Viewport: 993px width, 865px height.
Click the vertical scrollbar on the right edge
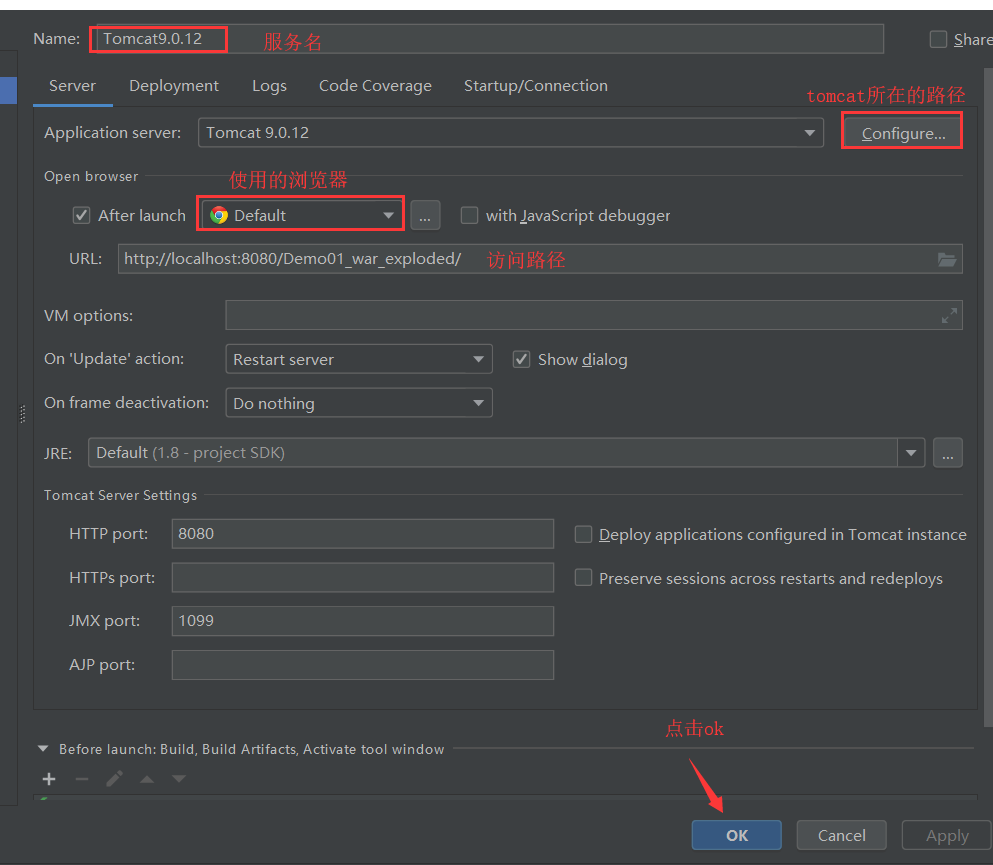(x=989, y=399)
